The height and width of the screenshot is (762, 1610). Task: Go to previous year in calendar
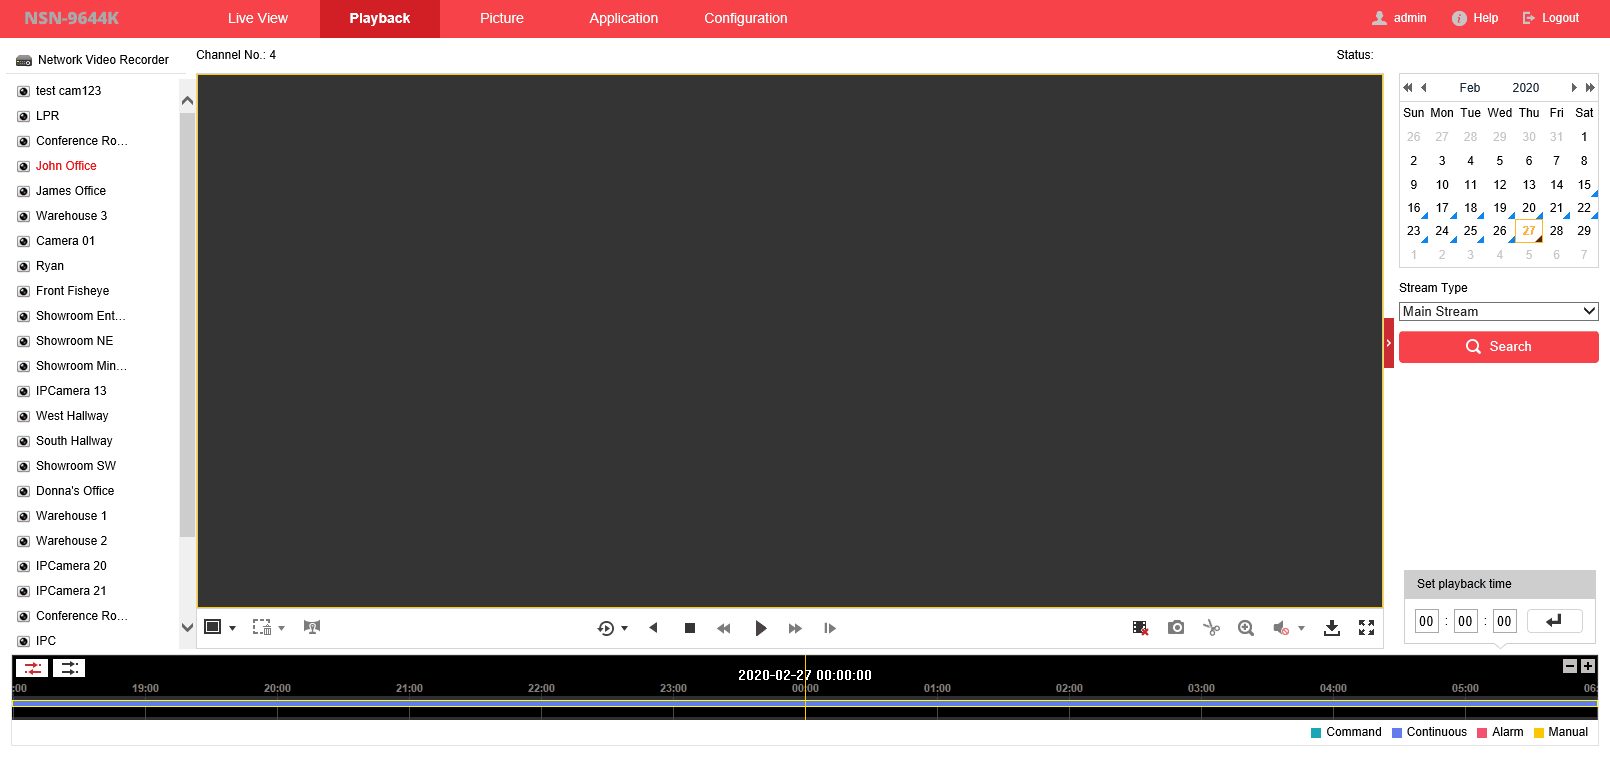(x=1408, y=88)
